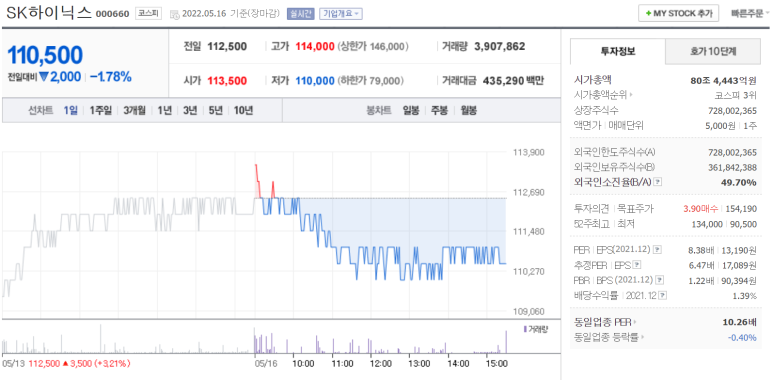773x380 pixels.
Task: Click the 코스피 3위 ranking value
Action: 735,95
